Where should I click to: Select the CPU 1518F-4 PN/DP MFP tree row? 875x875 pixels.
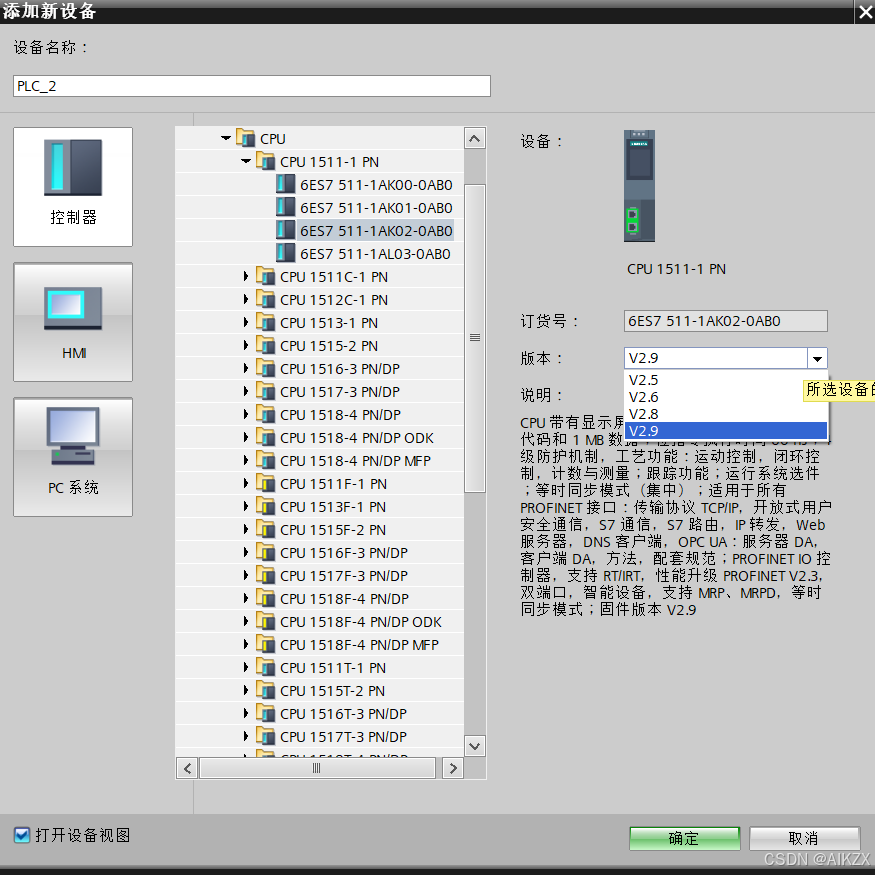tap(320, 645)
